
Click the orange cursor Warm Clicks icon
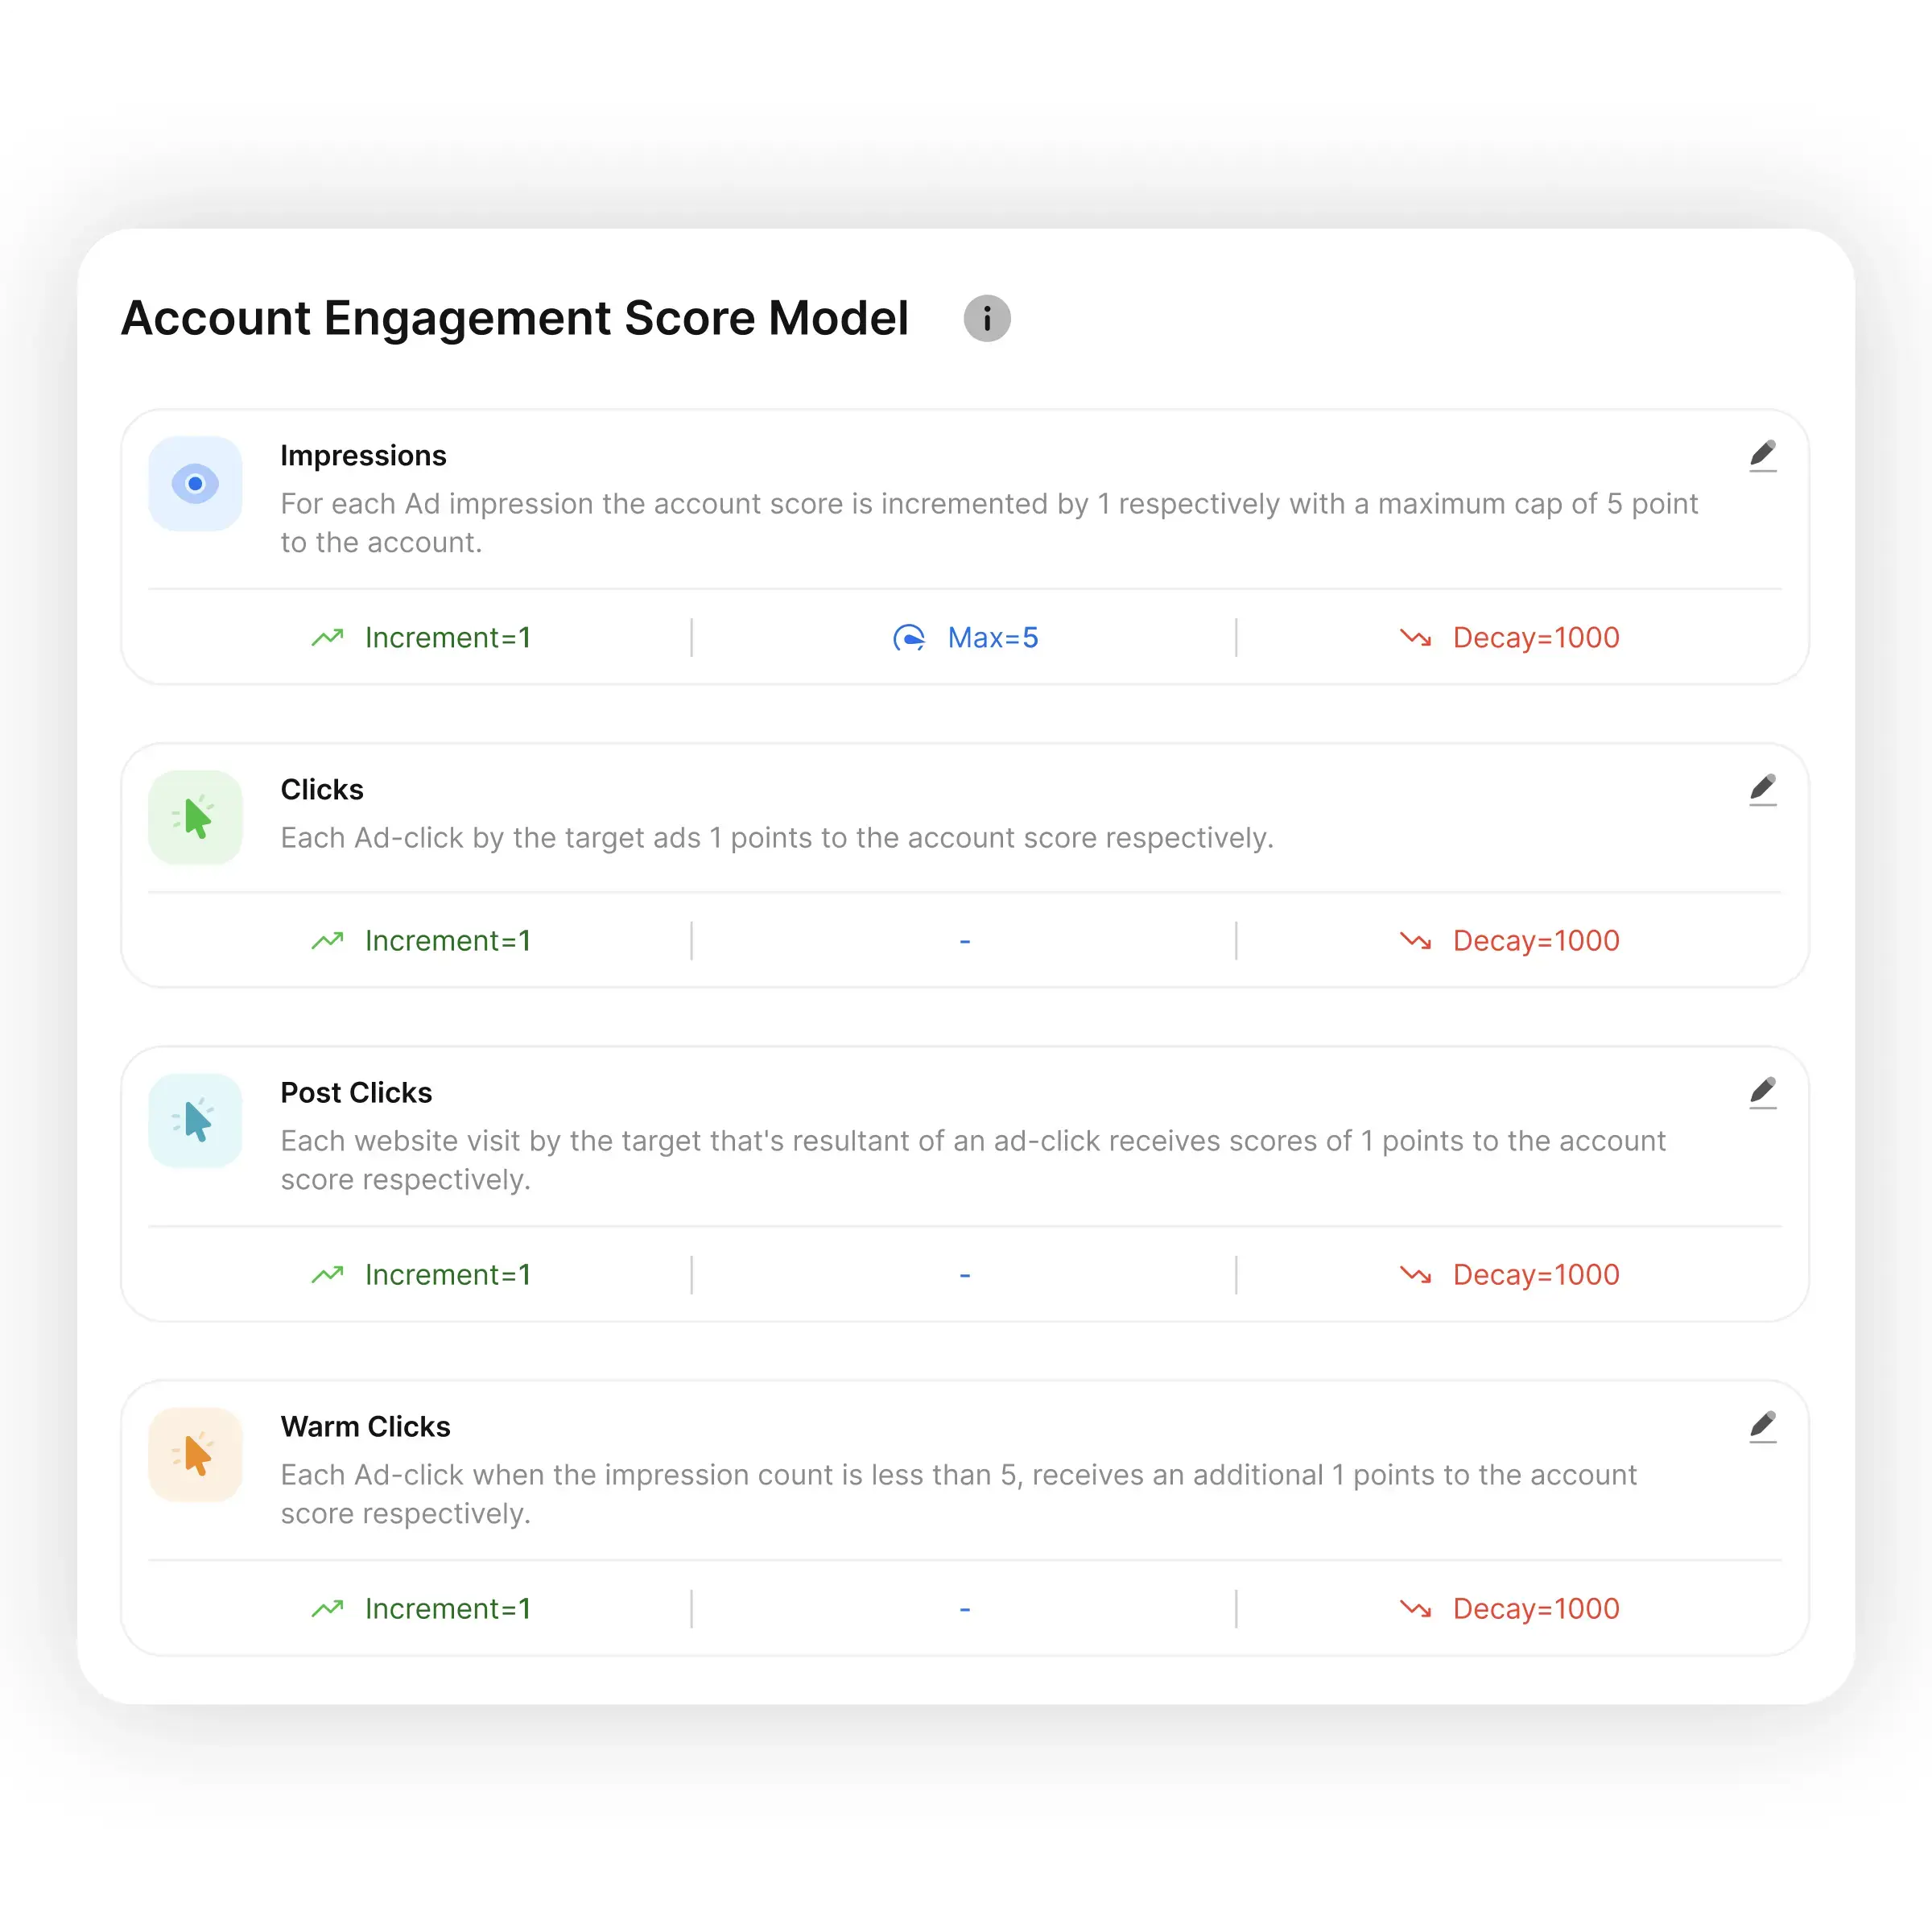click(195, 1455)
